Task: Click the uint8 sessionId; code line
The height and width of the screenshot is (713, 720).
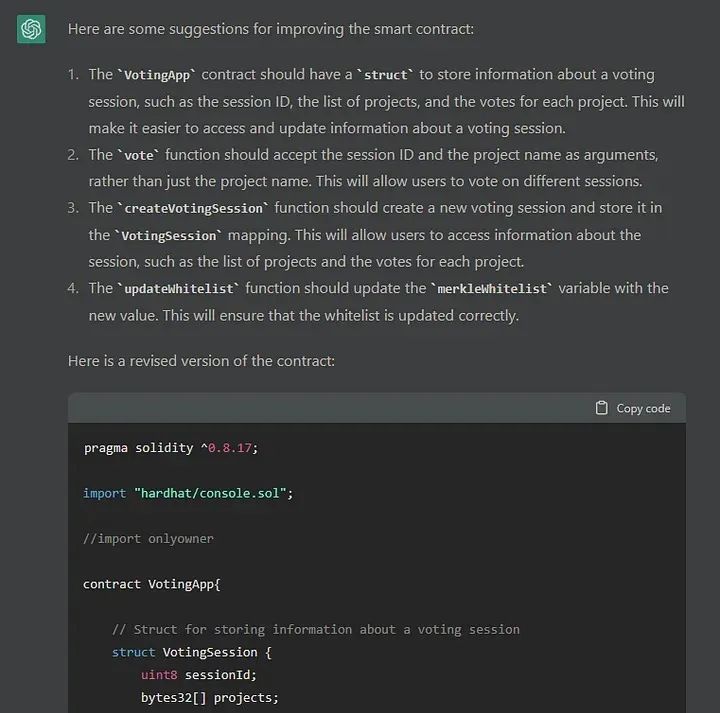Action: click(x=199, y=675)
